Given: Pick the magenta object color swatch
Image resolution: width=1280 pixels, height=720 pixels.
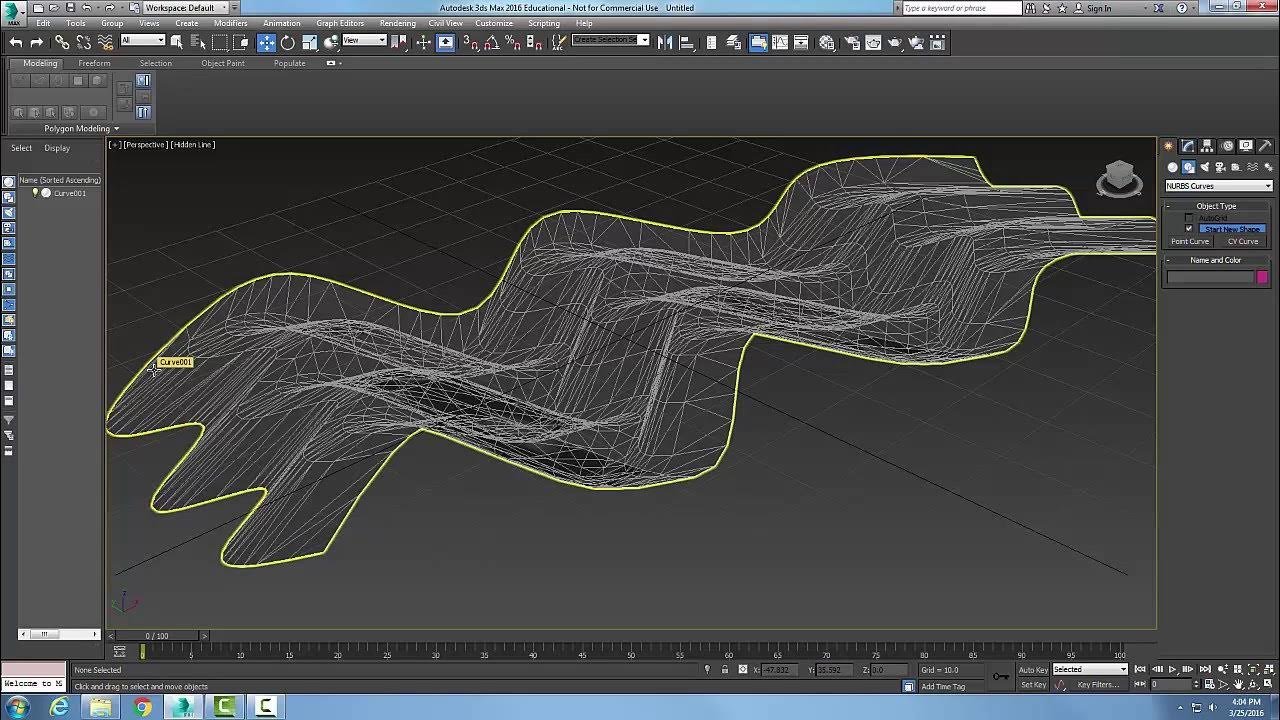Looking at the screenshot, I should (1262, 277).
